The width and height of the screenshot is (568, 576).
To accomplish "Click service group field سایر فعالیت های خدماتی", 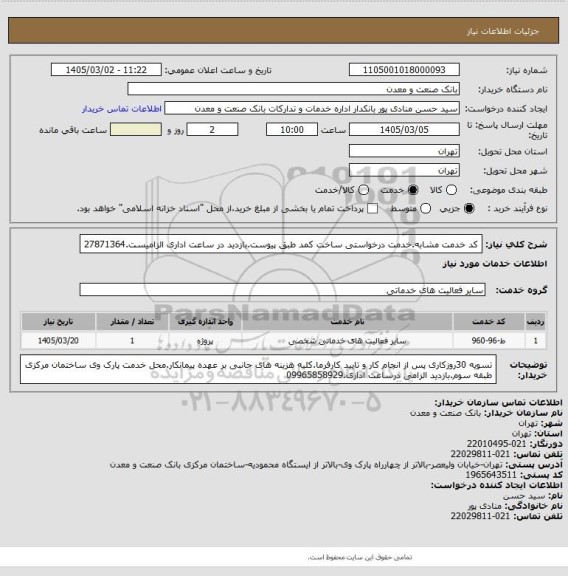I will point(282,290).
